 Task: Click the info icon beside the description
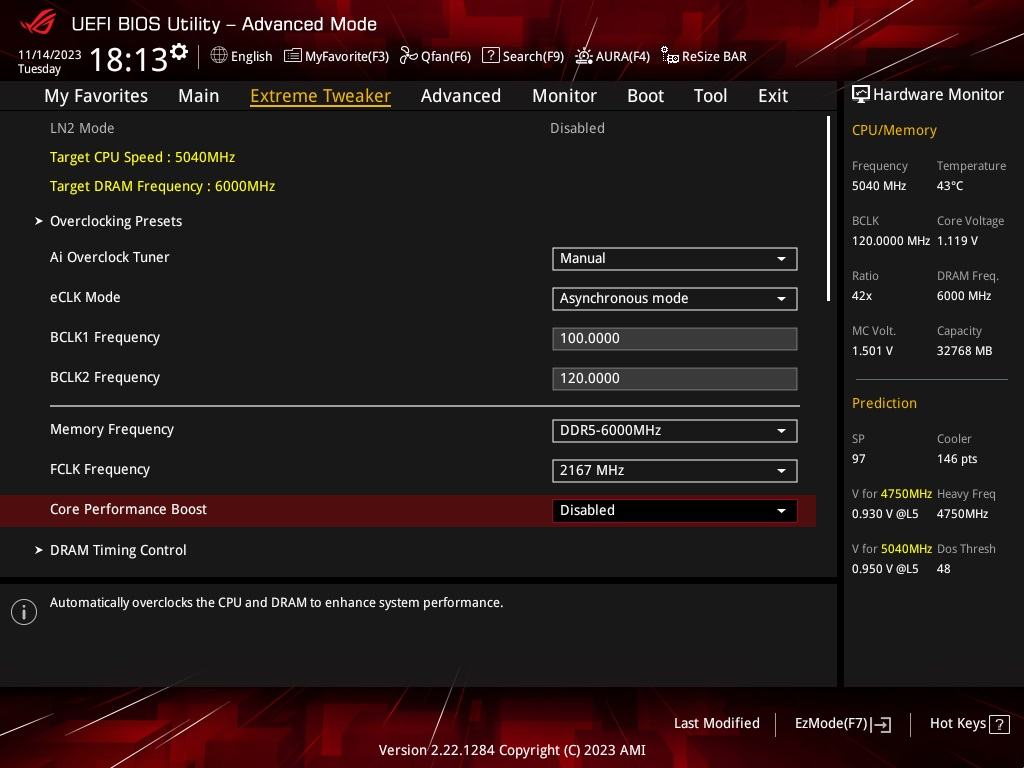pos(24,612)
